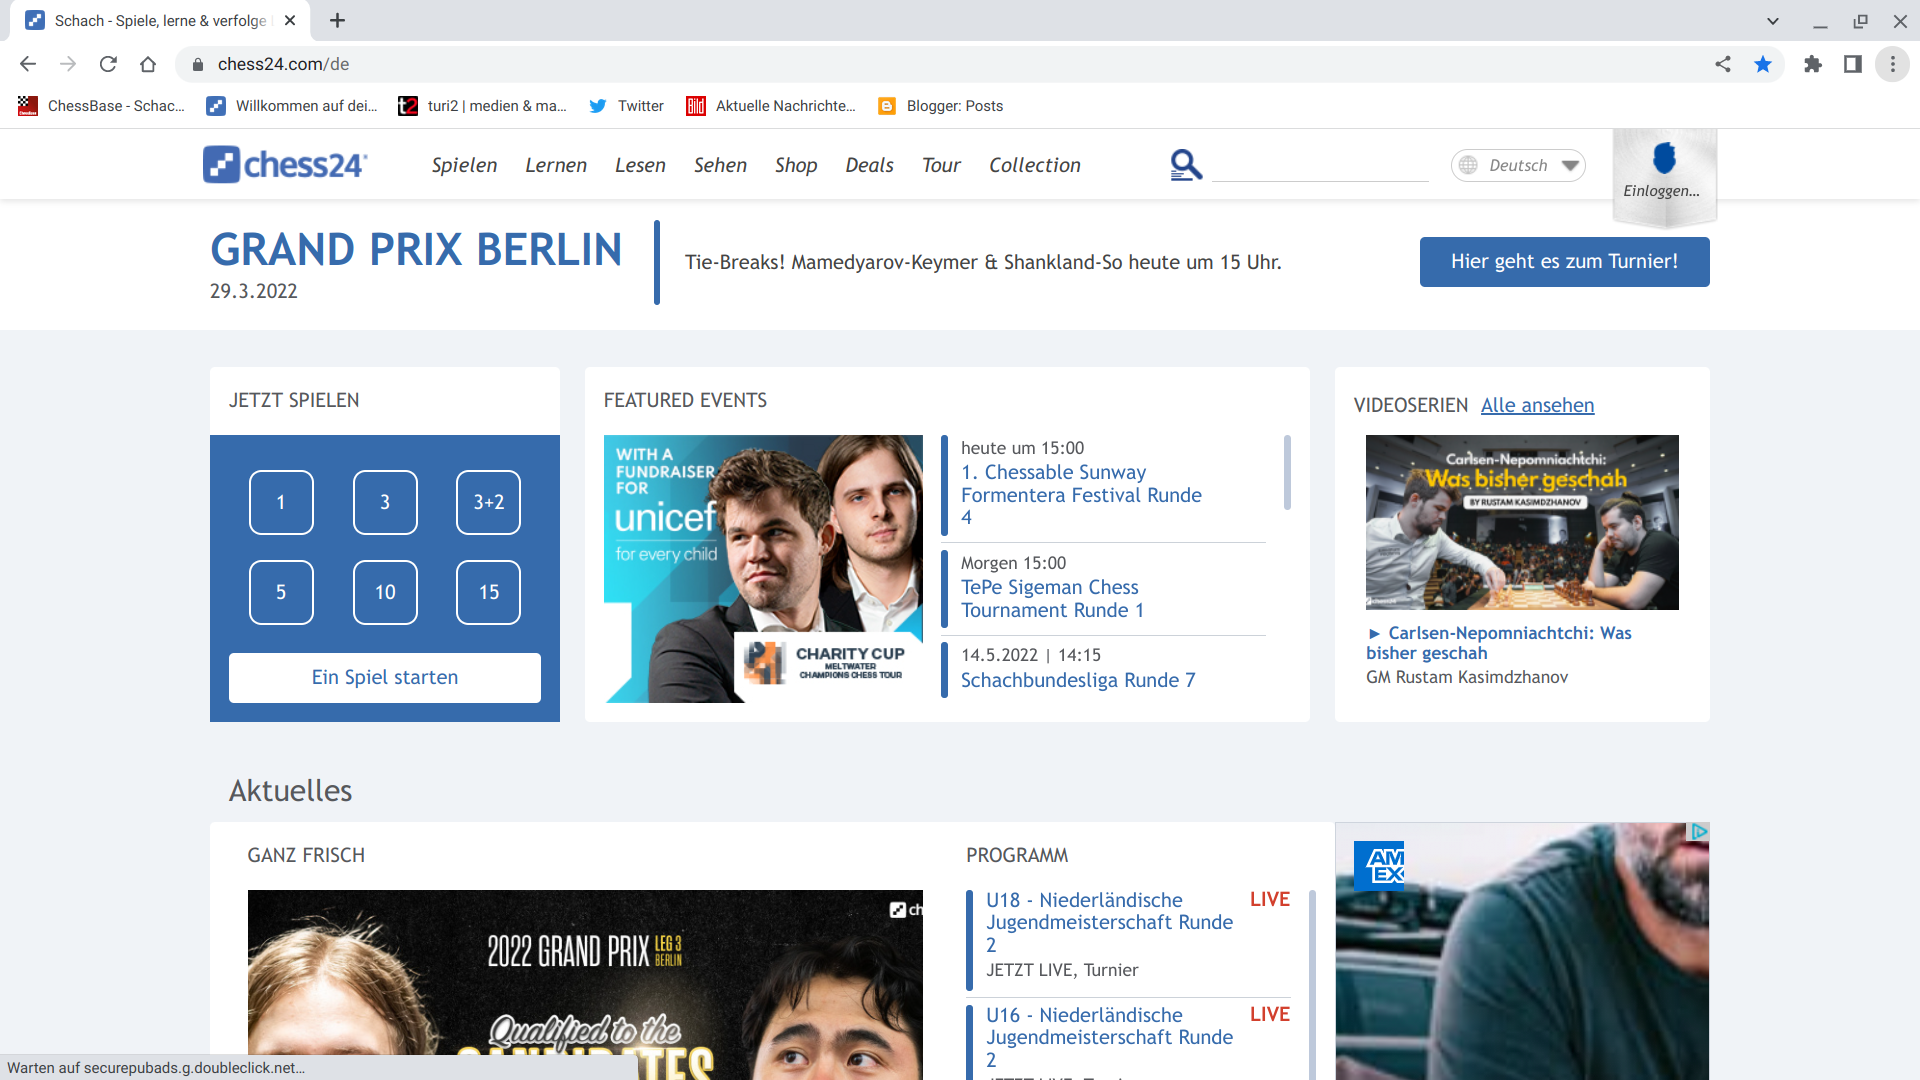Click the AdChoices icon on ad
This screenshot has width=1920, height=1080.
(1698, 832)
